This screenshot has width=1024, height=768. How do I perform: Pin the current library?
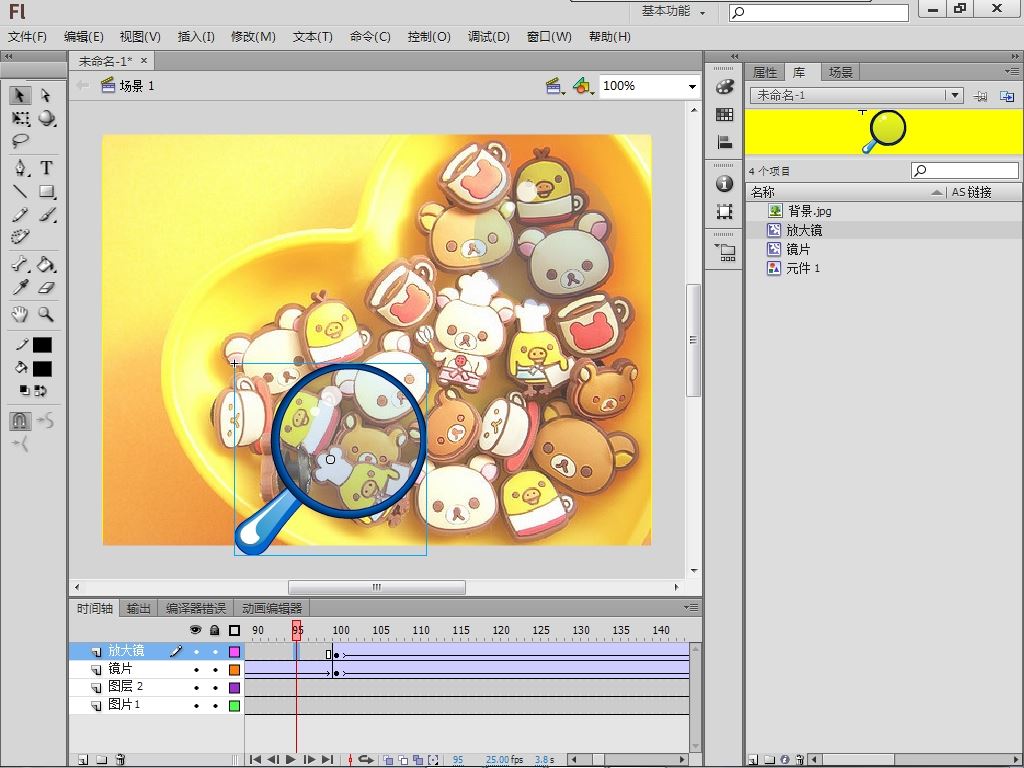[980, 96]
